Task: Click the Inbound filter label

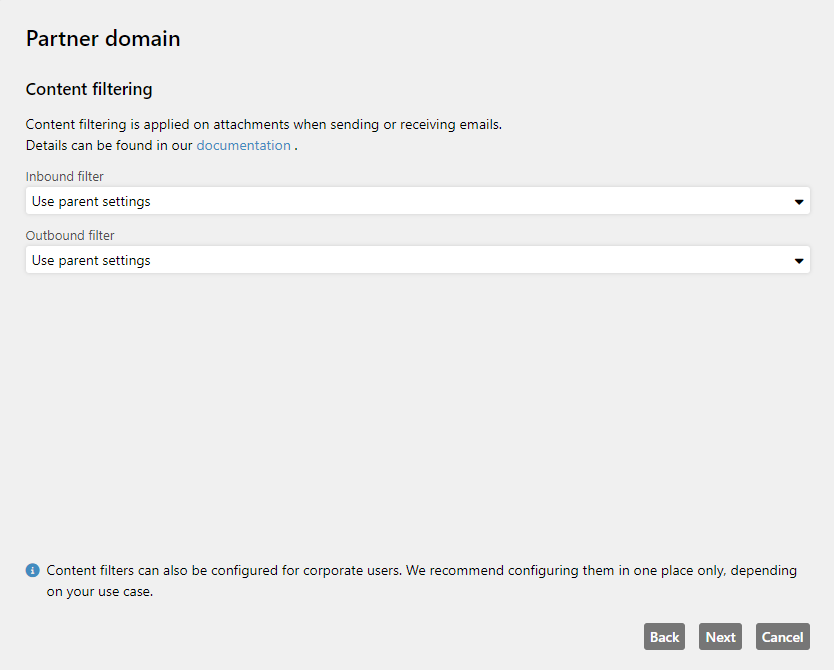Action: tap(64, 176)
